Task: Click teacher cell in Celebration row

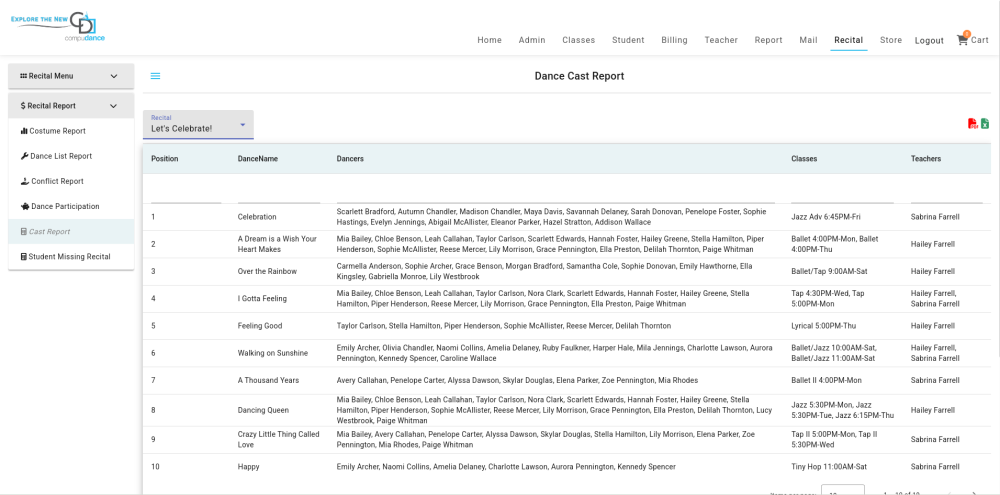Action: 935,217
